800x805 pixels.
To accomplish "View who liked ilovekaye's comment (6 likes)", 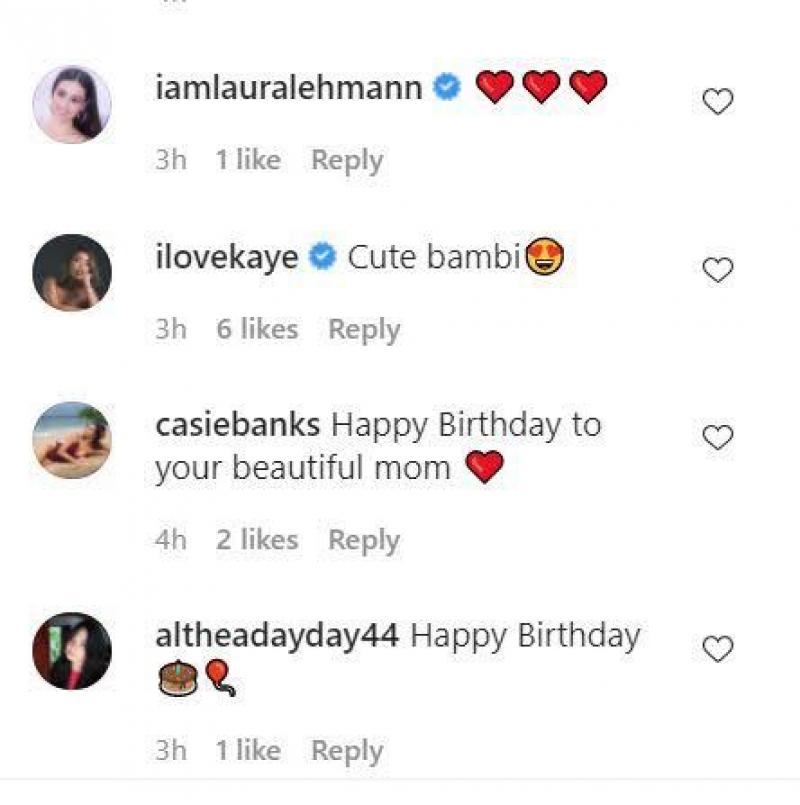I will tap(257, 329).
